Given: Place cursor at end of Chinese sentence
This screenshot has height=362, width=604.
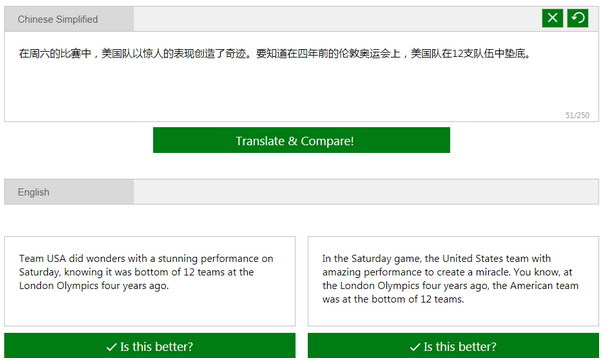Looking at the screenshot, I should tap(532, 54).
